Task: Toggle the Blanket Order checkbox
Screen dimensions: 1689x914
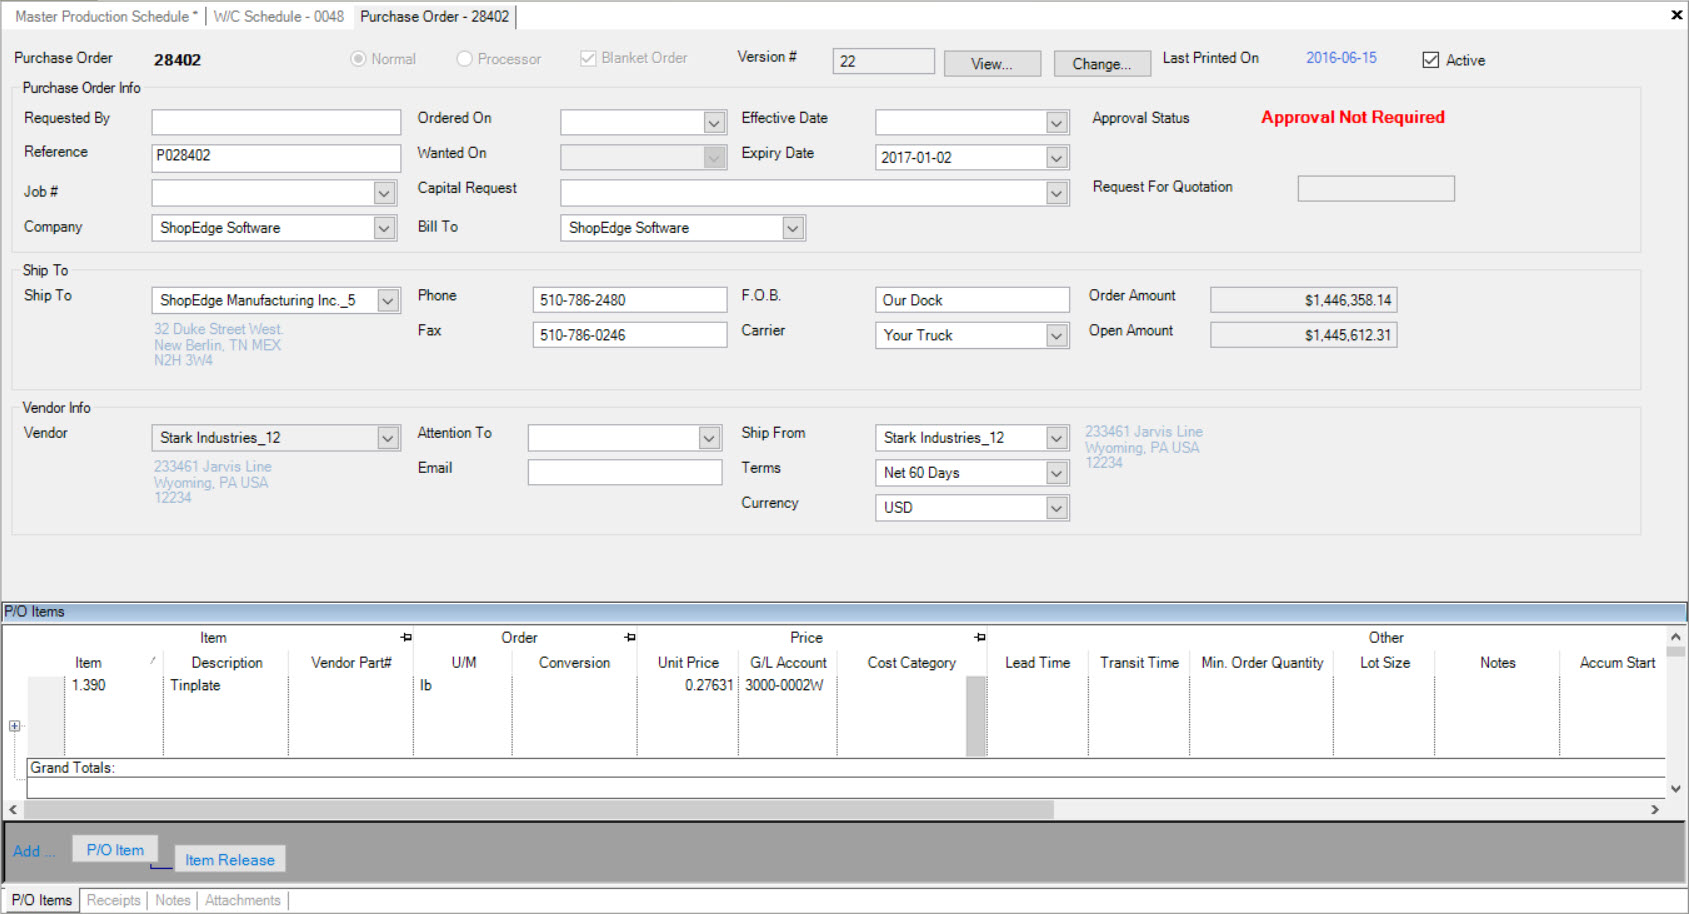Action: point(588,58)
